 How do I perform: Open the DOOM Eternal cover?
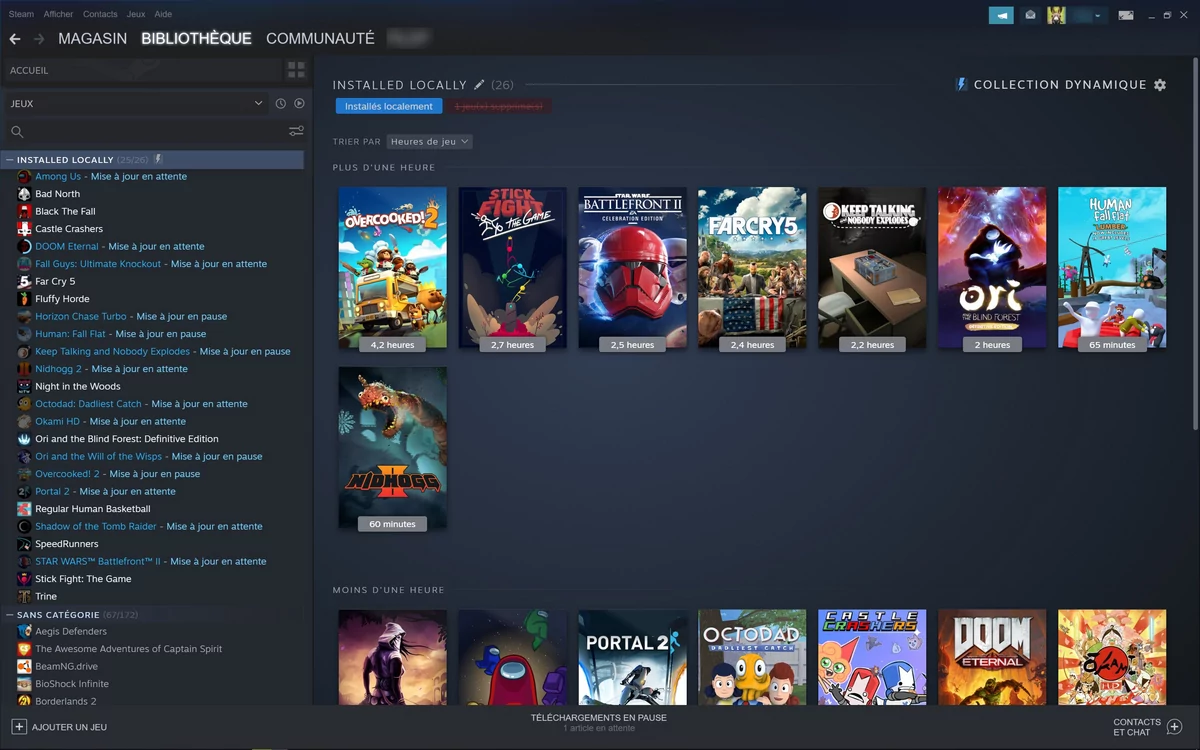pyautogui.click(x=992, y=657)
